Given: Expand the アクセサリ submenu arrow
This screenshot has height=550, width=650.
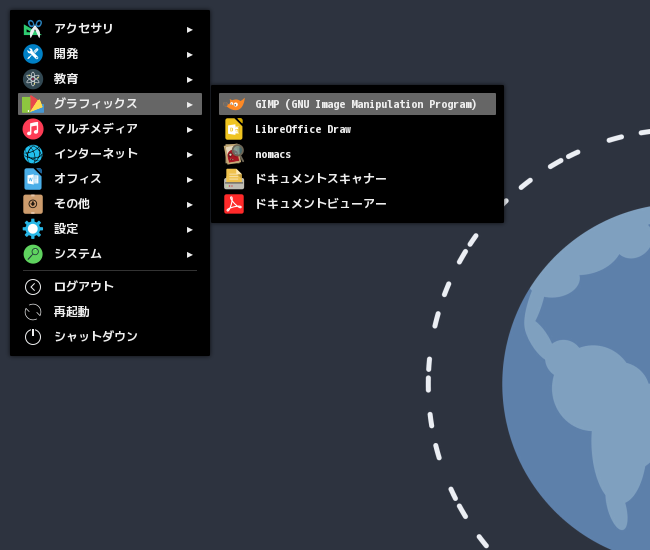Looking at the screenshot, I should point(189,29).
